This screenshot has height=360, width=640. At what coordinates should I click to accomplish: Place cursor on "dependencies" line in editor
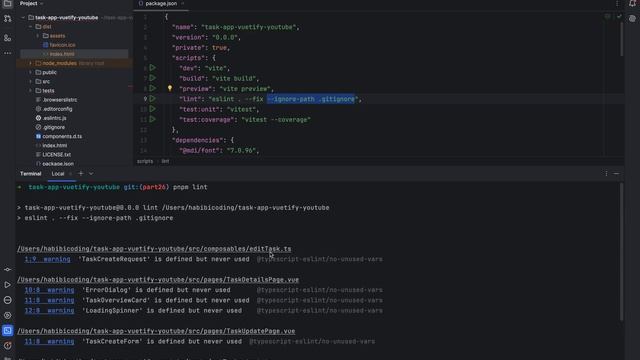[202, 140]
